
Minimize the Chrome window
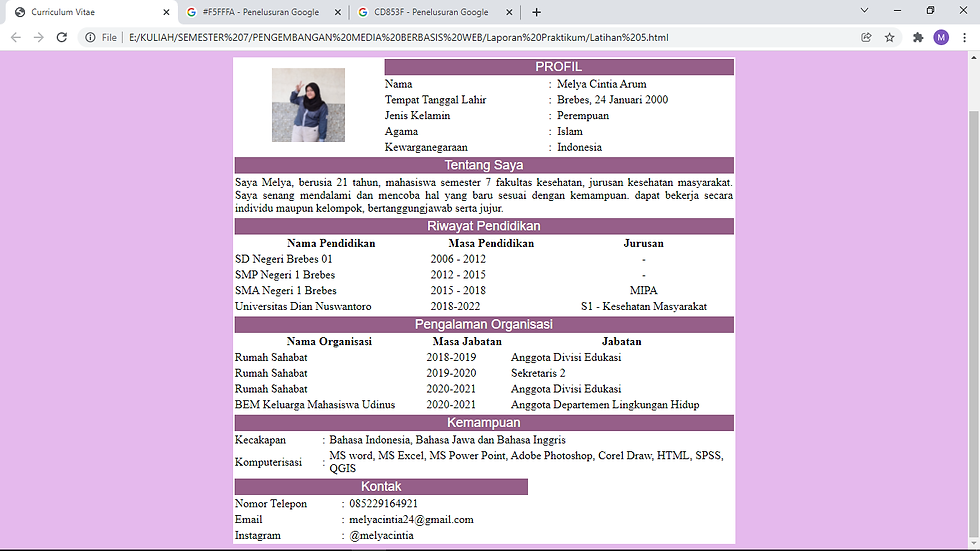[x=898, y=11]
